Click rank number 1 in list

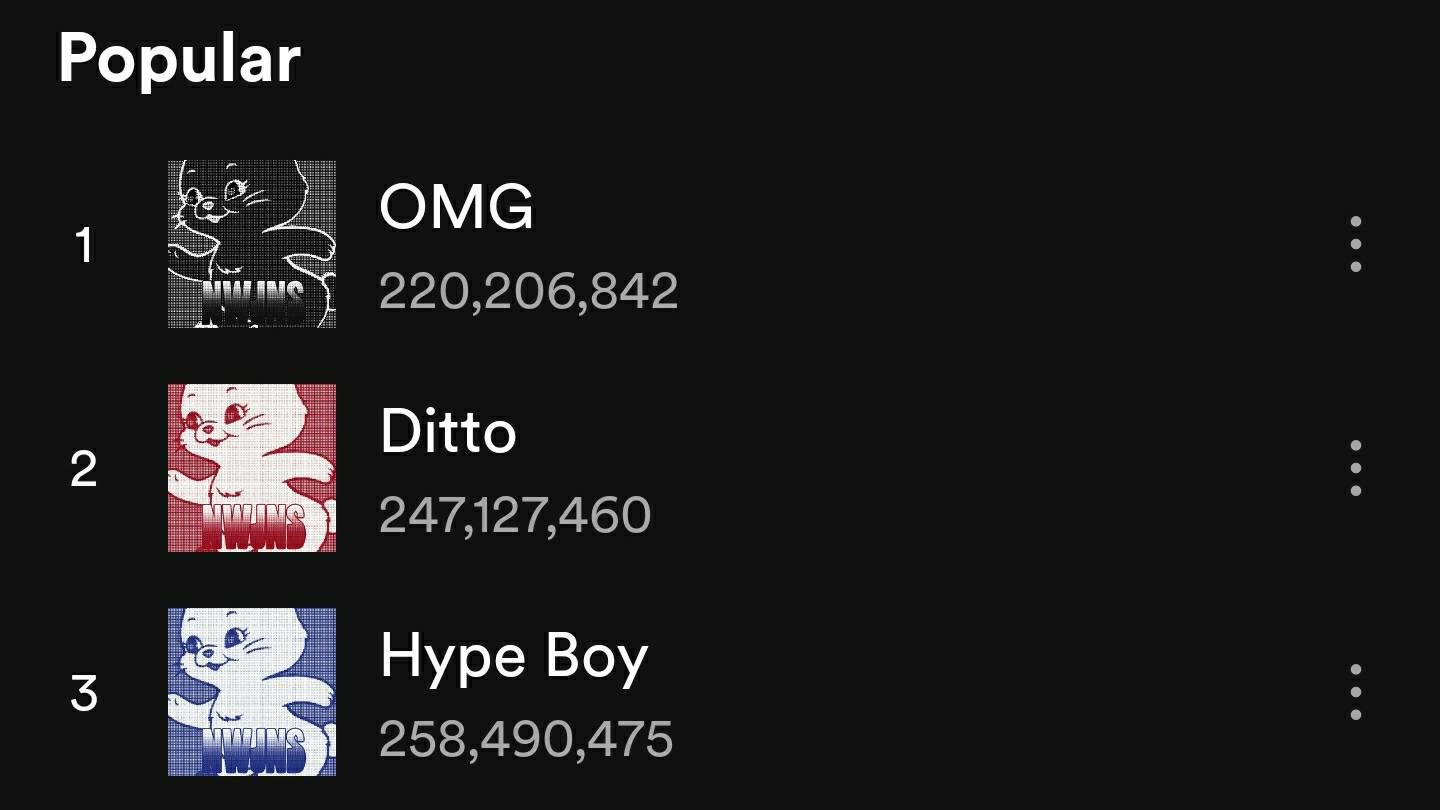[x=84, y=246]
